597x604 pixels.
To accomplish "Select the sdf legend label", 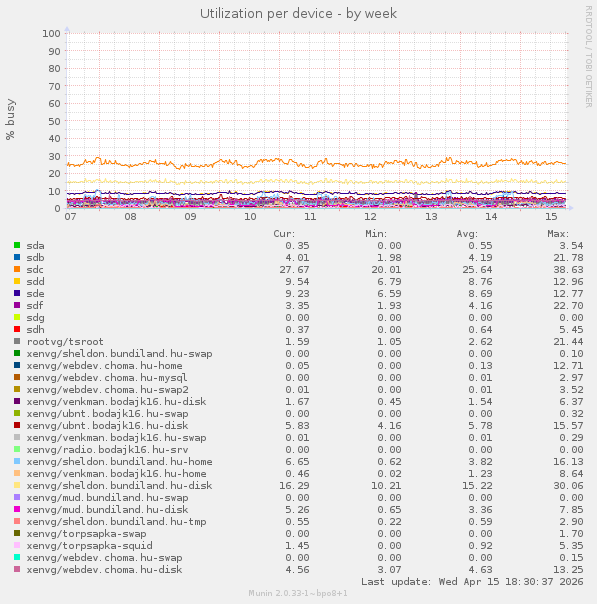I will coord(35,305).
